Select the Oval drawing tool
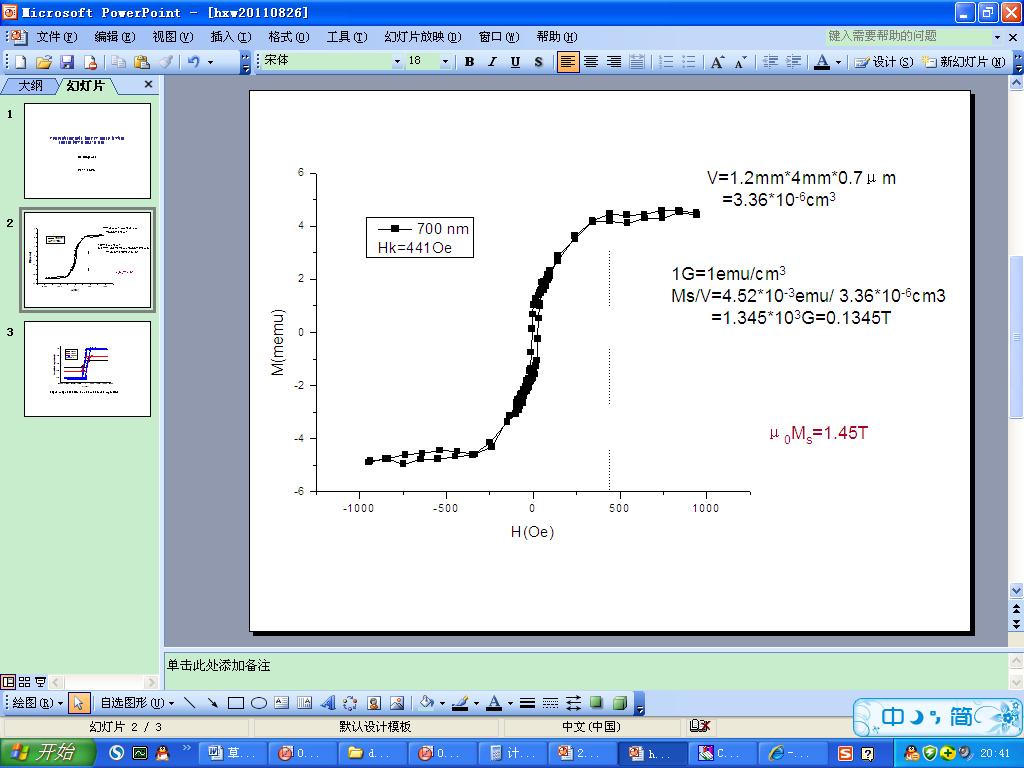The width and height of the screenshot is (1024, 768). pyautogui.click(x=259, y=703)
